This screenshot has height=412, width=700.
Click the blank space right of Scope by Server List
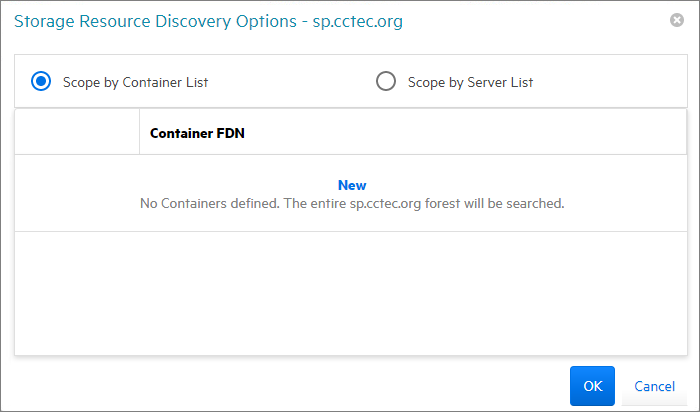coord(610,82)
